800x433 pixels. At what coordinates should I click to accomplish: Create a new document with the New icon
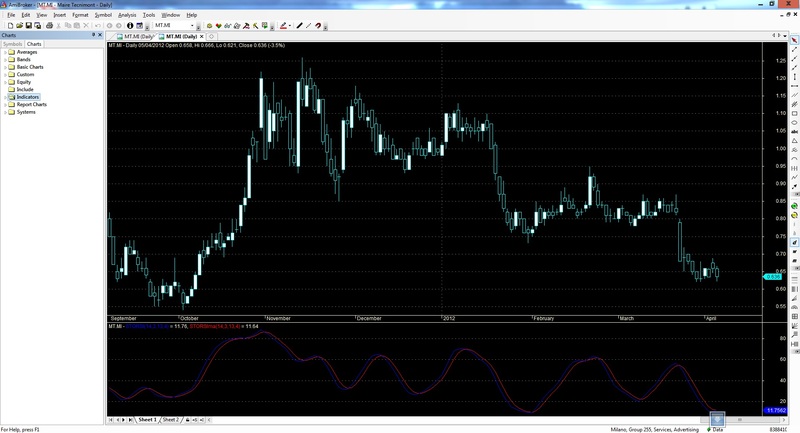10,26
